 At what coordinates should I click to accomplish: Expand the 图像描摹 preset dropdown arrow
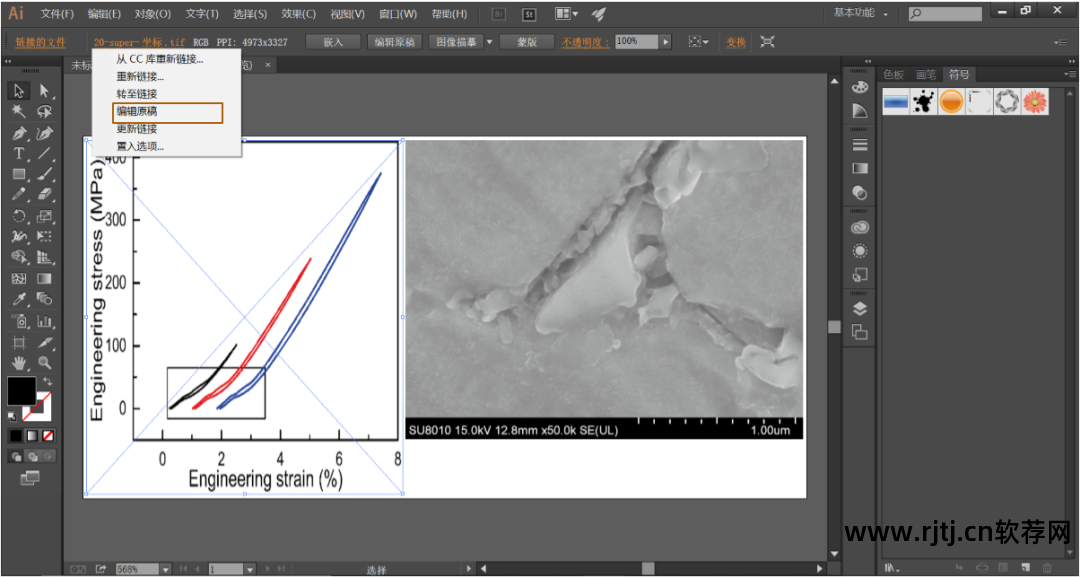(488, 42)
